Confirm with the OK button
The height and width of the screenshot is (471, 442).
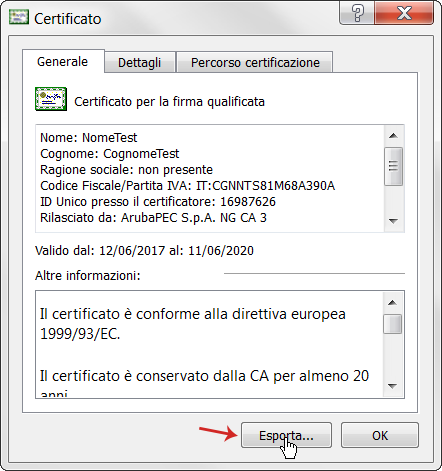(x=380, y=435)
